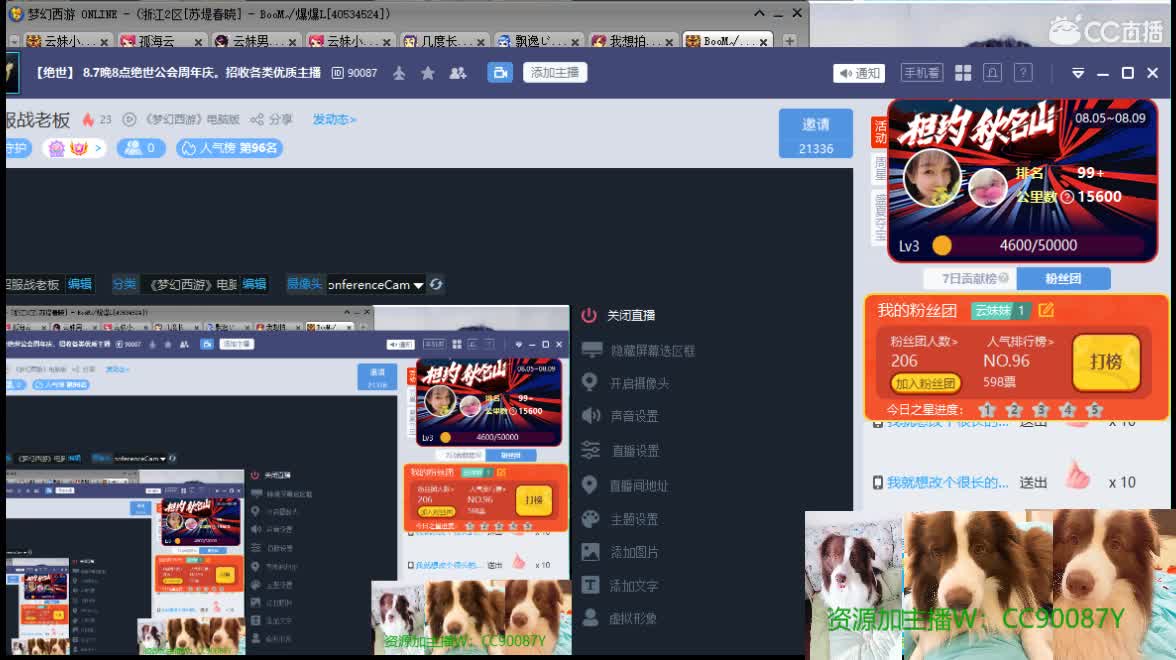
Task: Click the flame popularity icon showing 23
Action: point(88,119)
